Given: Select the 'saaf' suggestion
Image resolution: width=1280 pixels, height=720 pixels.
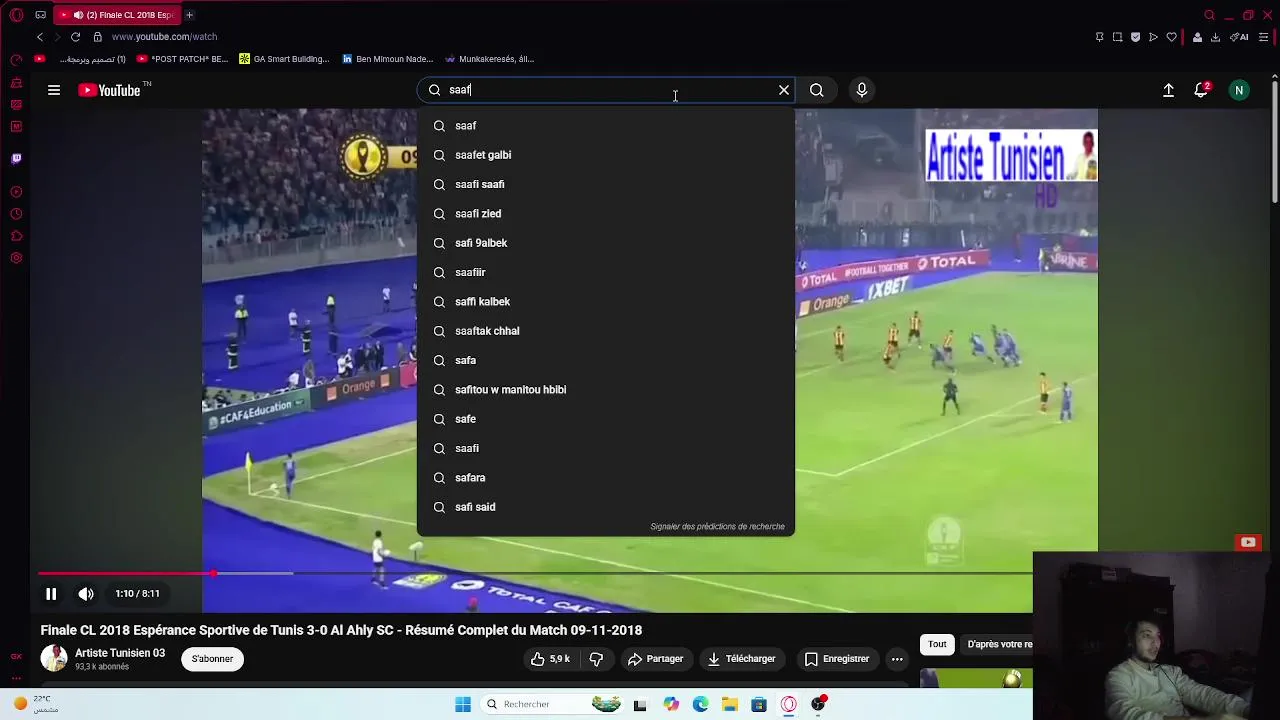Looking at the screenshot, I should [x=606, y=126].
